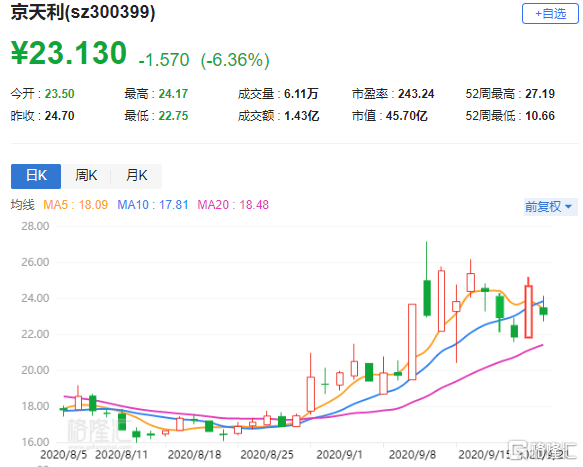Click MA20 indicator value 18.48

point(254,205)
